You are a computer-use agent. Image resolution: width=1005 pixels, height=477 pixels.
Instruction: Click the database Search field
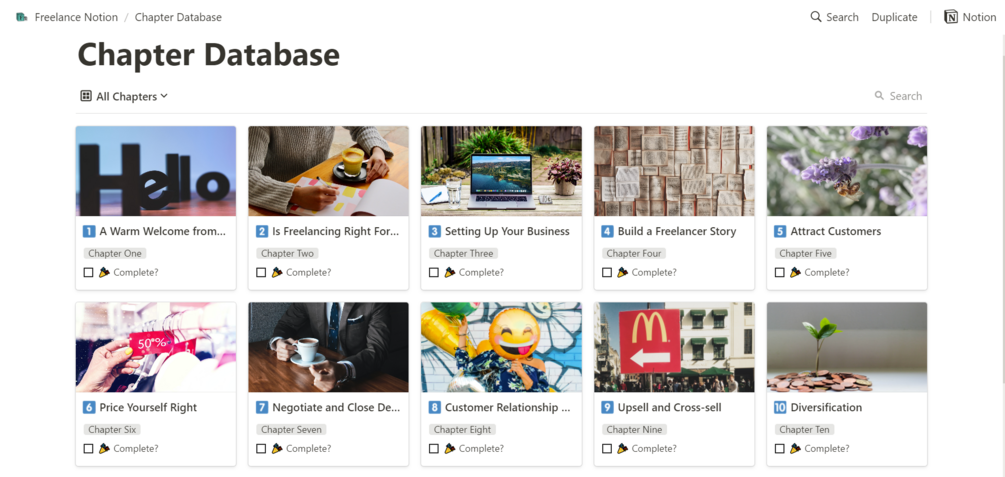point(905,96)
